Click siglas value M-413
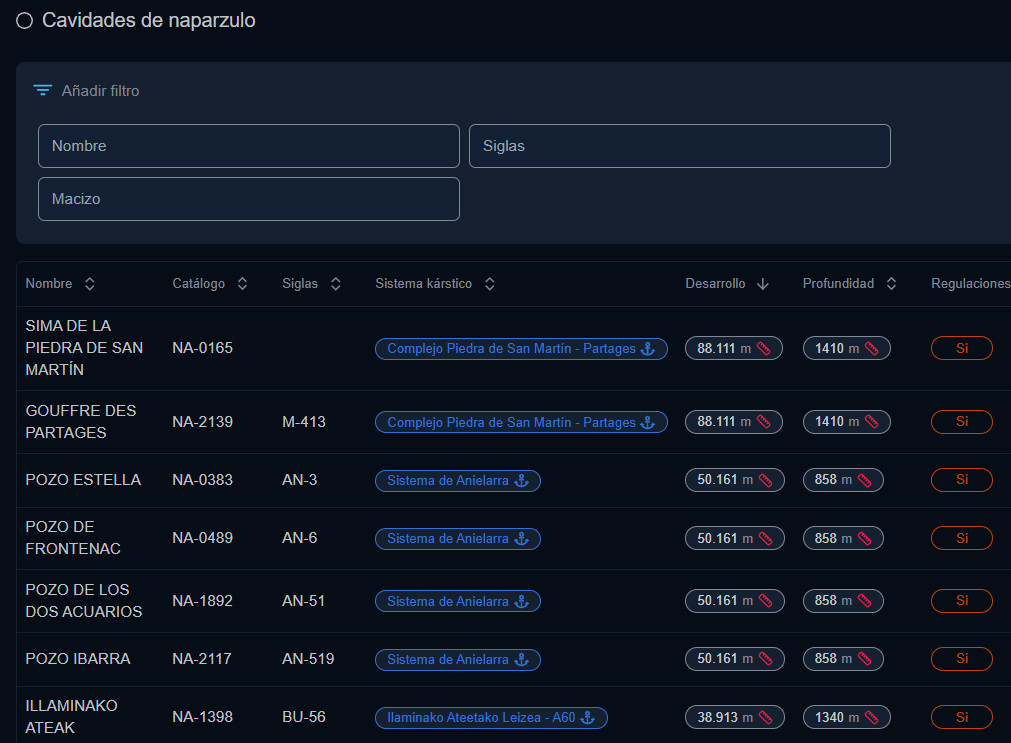Screen dimensions: 1011x743 tap(304, 422)
